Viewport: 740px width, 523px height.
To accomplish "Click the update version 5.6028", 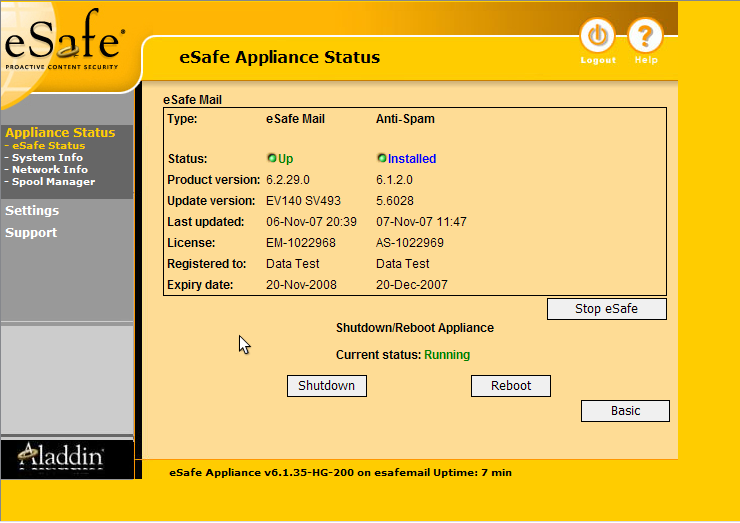I will [395, 201].
